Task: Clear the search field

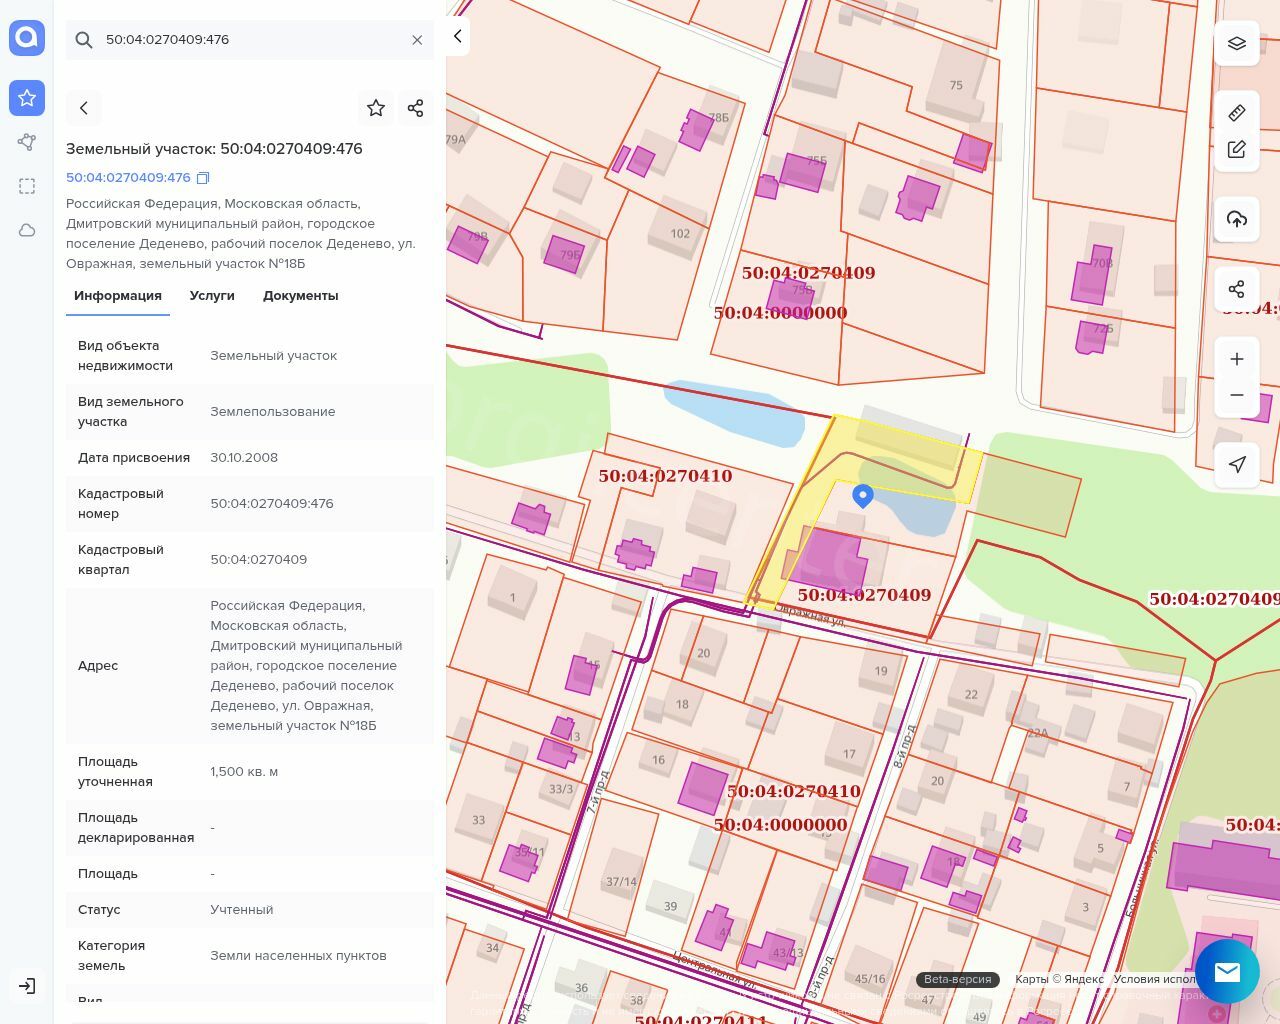Action: (417, 40)
